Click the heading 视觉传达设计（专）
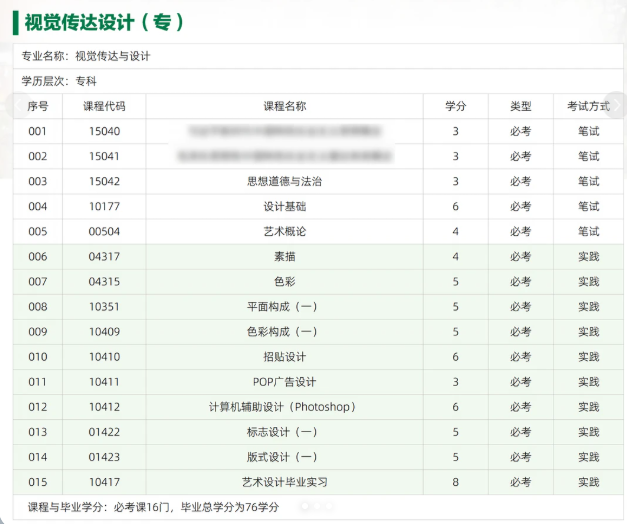The width and height of the screenshot is (627, 524). 104,22
